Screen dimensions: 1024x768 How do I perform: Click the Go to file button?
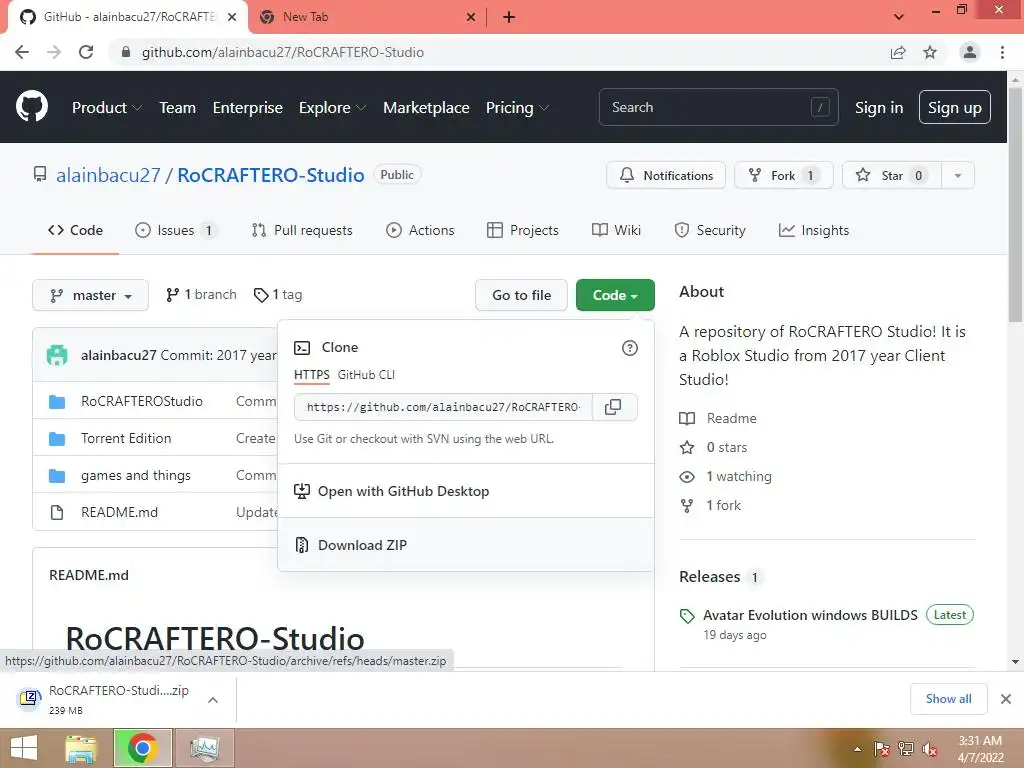point(521,295)
